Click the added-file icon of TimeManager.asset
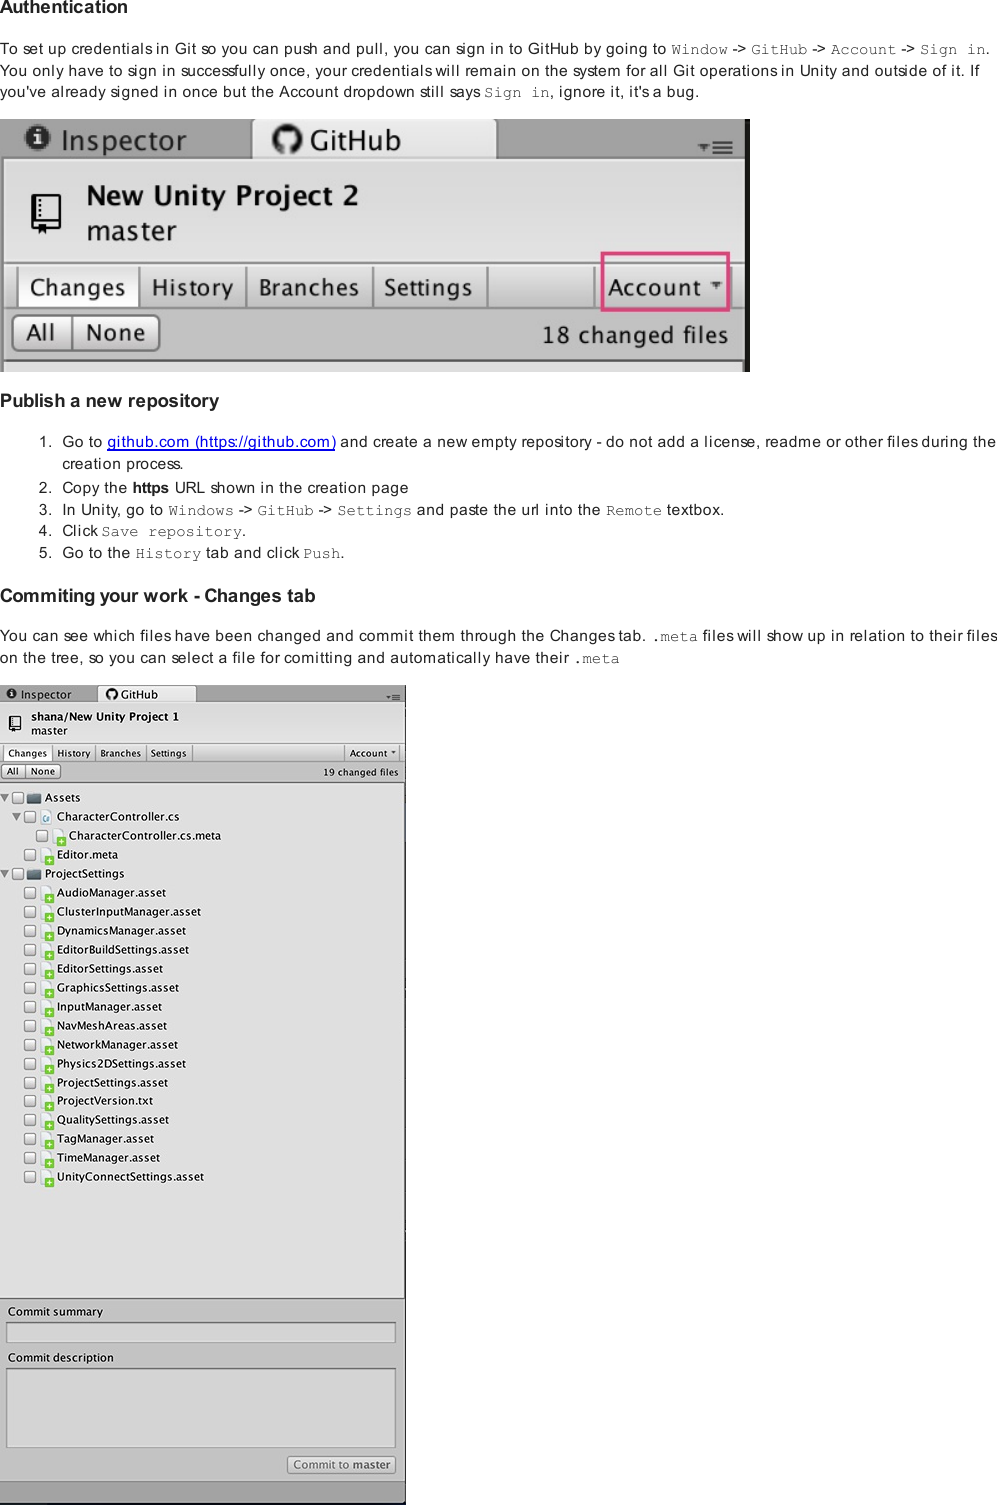Screen dimensions: 997x1505 [47, 1159]
